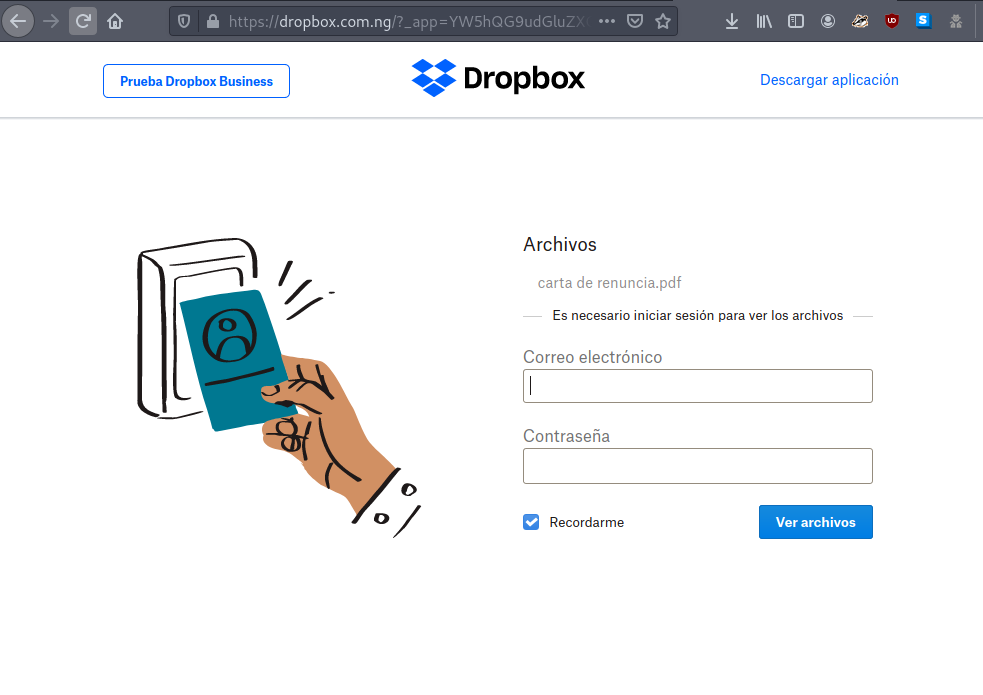983x695 pixels.
Task: Click the hand with ID card illustration
Action: pyautogui.click(x=279, y=387)
